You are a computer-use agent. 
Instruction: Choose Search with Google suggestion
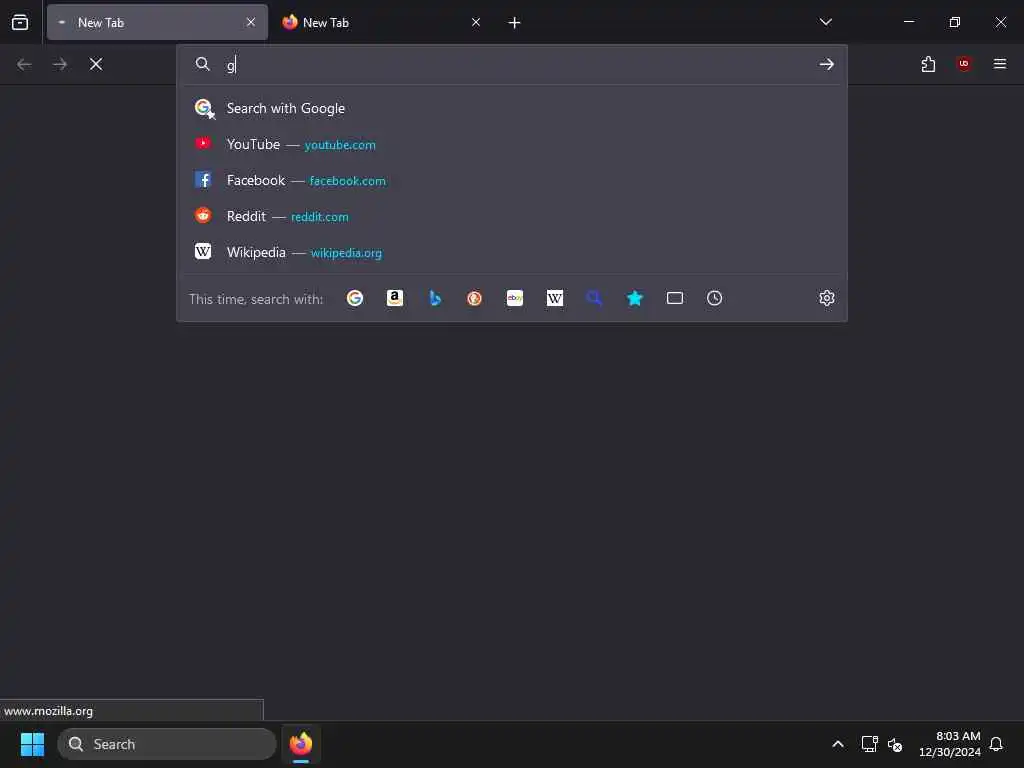[512, 108]
